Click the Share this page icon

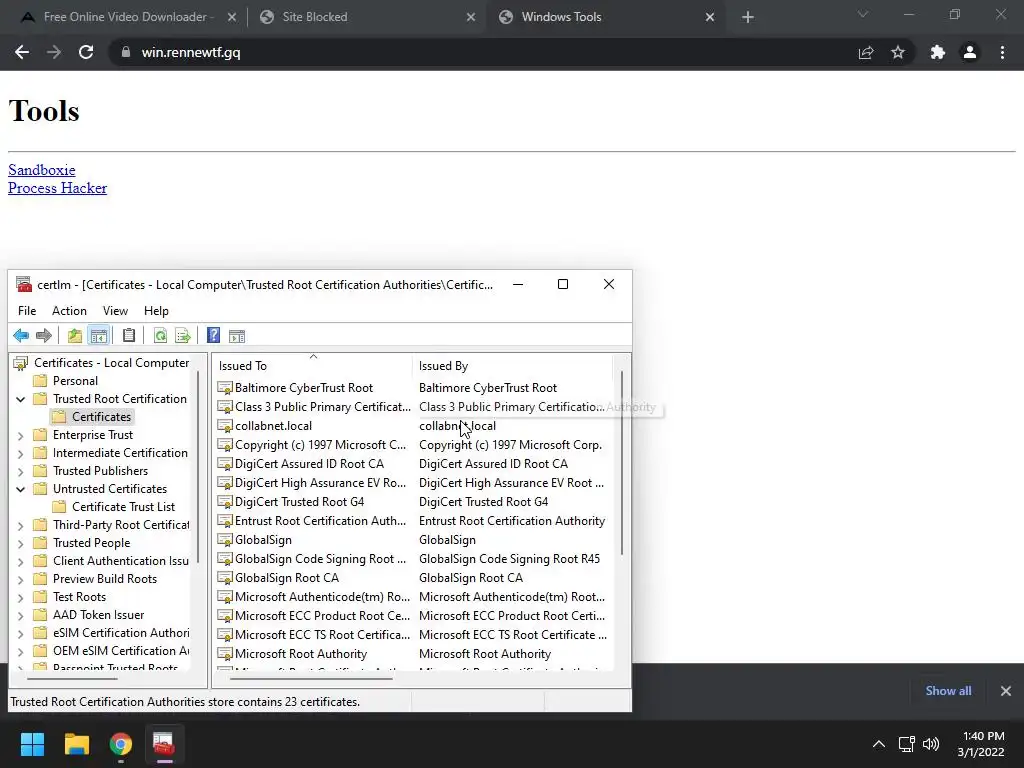point(866,52)
